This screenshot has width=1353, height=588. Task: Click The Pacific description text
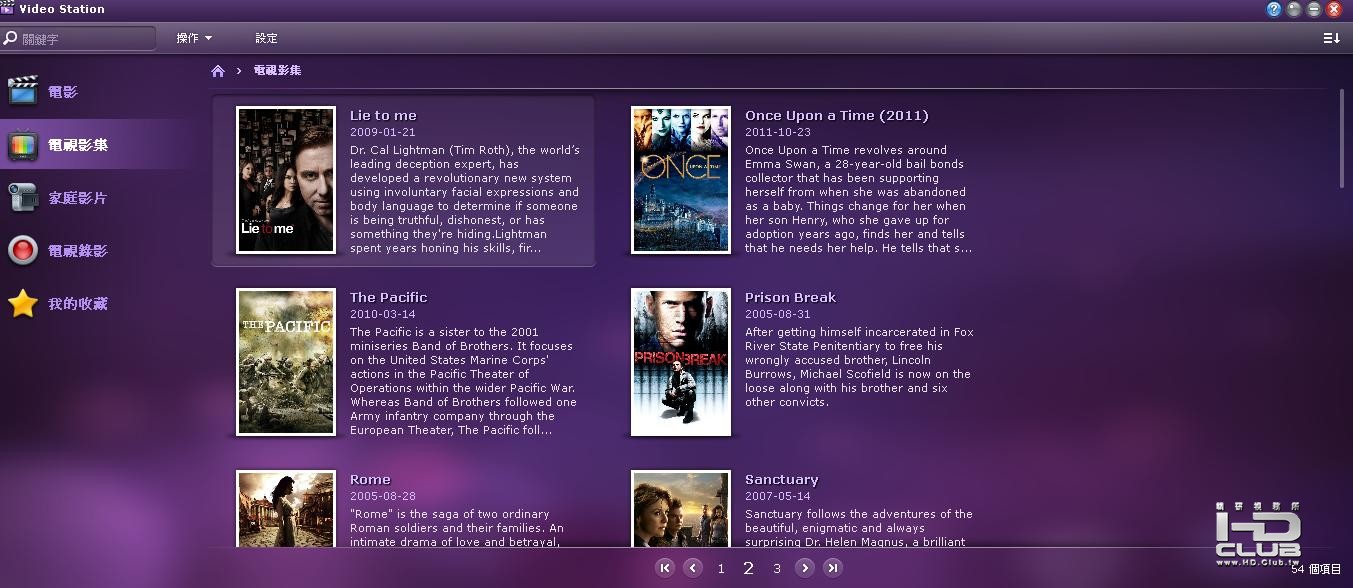click(x=463, y=381)
